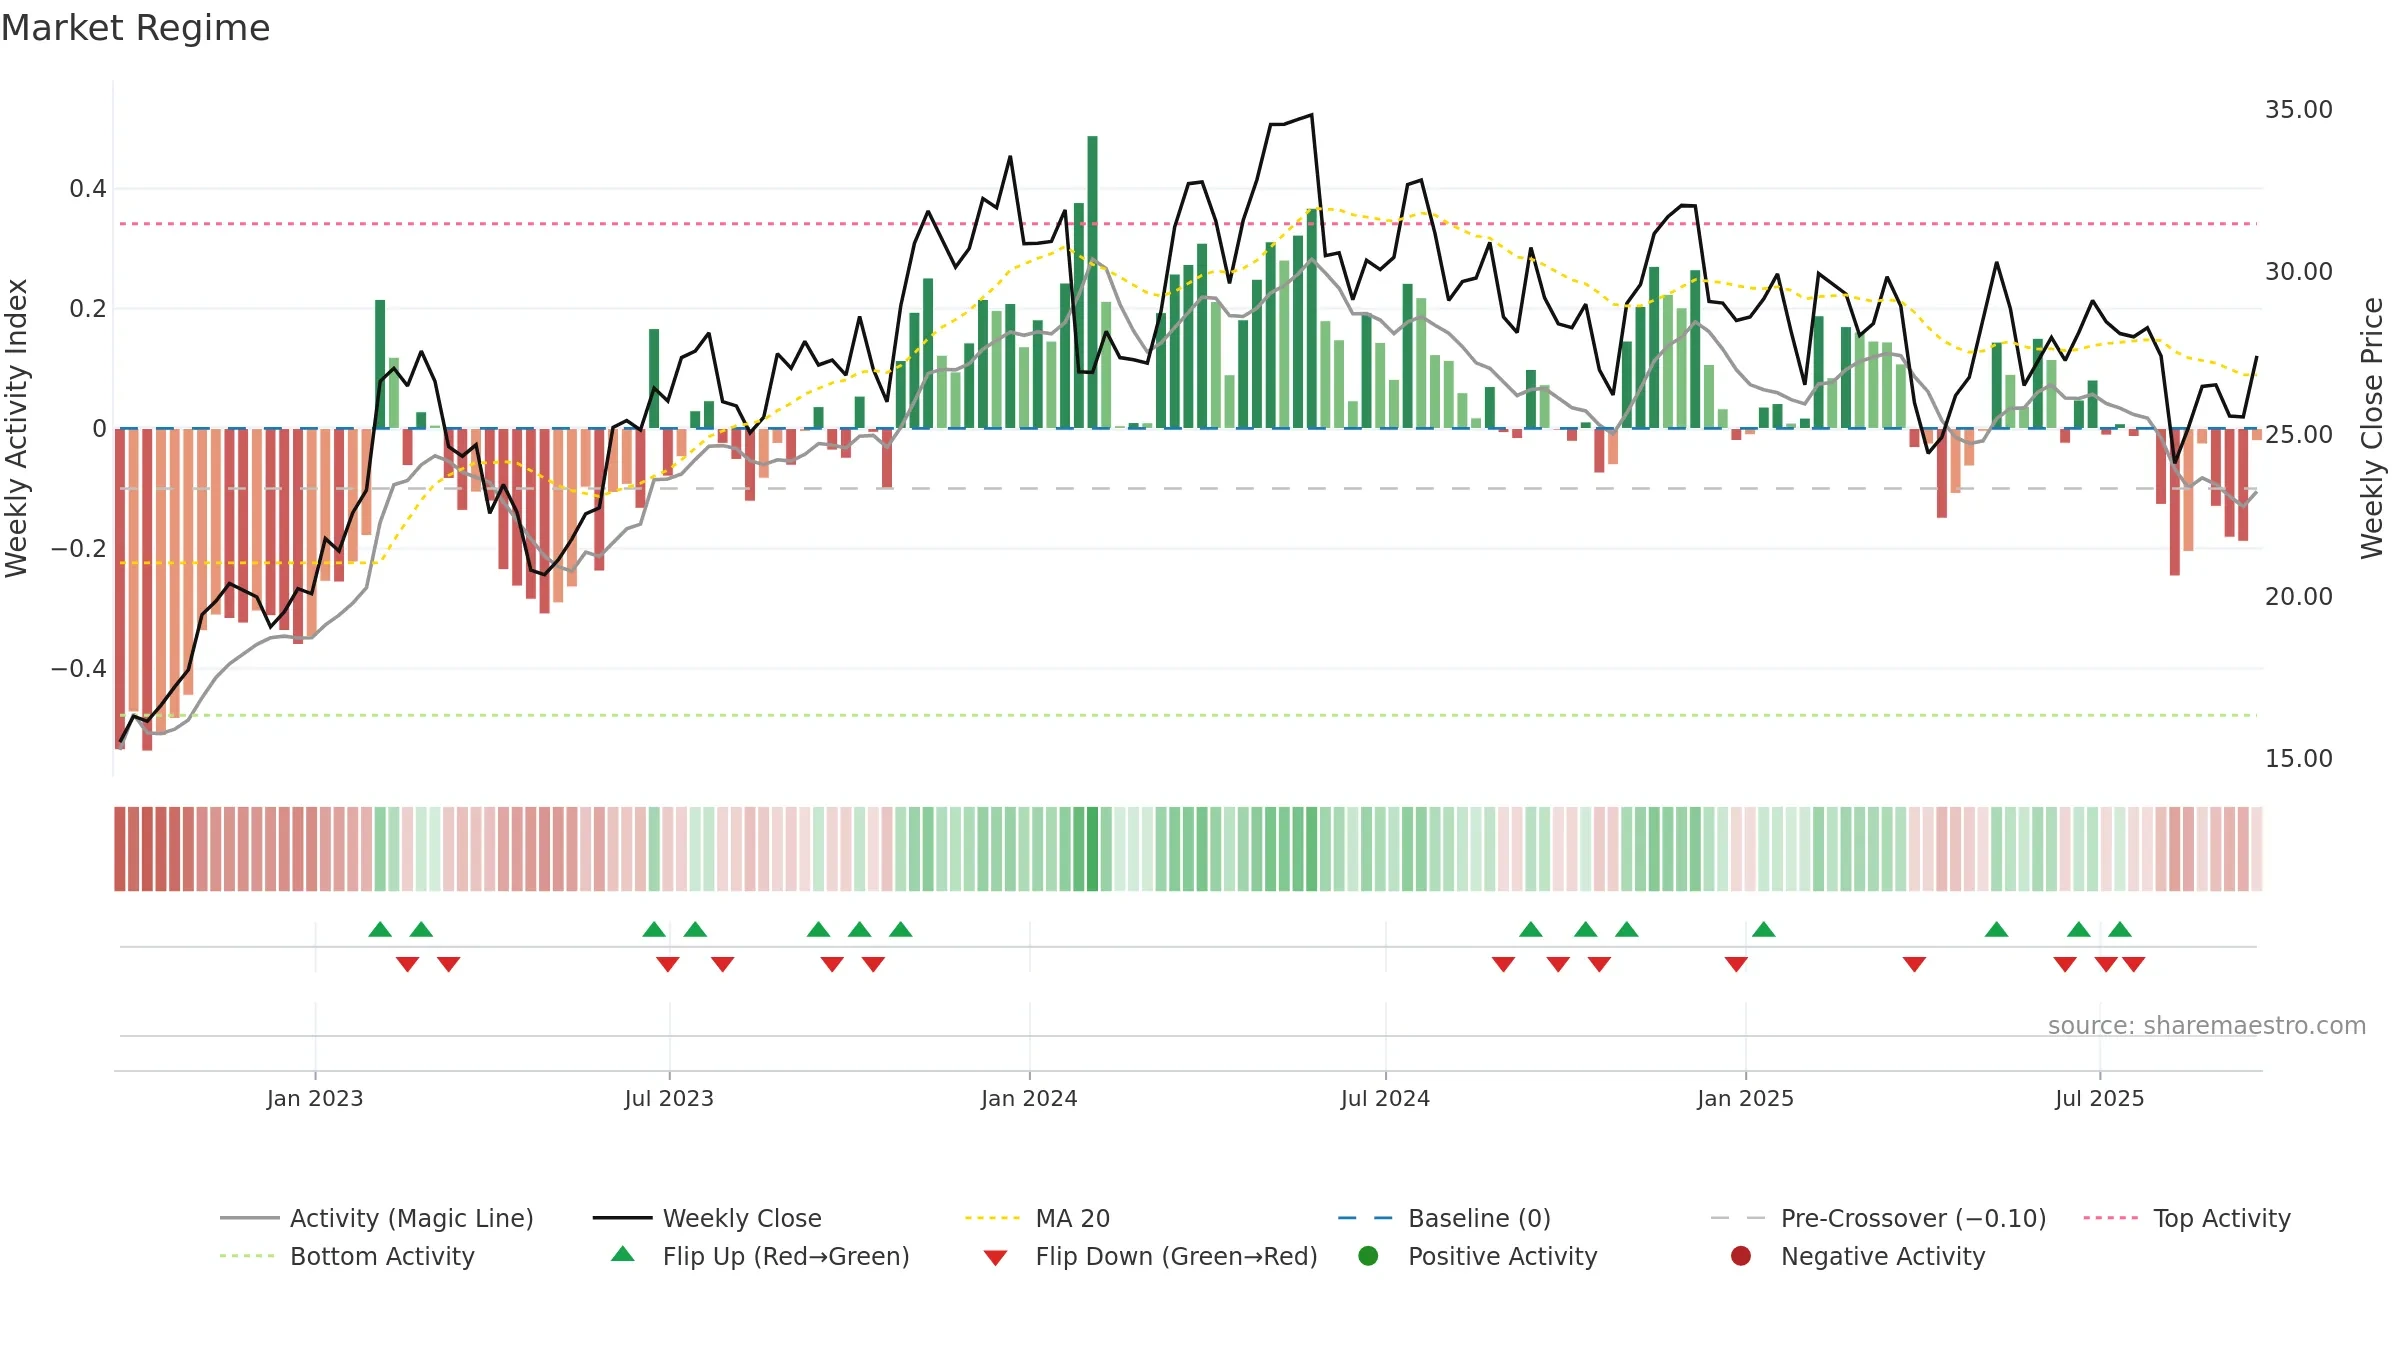The width and height of the screenshot is (2400, 1350).
Task: Click the red Flip Down legend triangle
Action: [x=995, y=1258]
